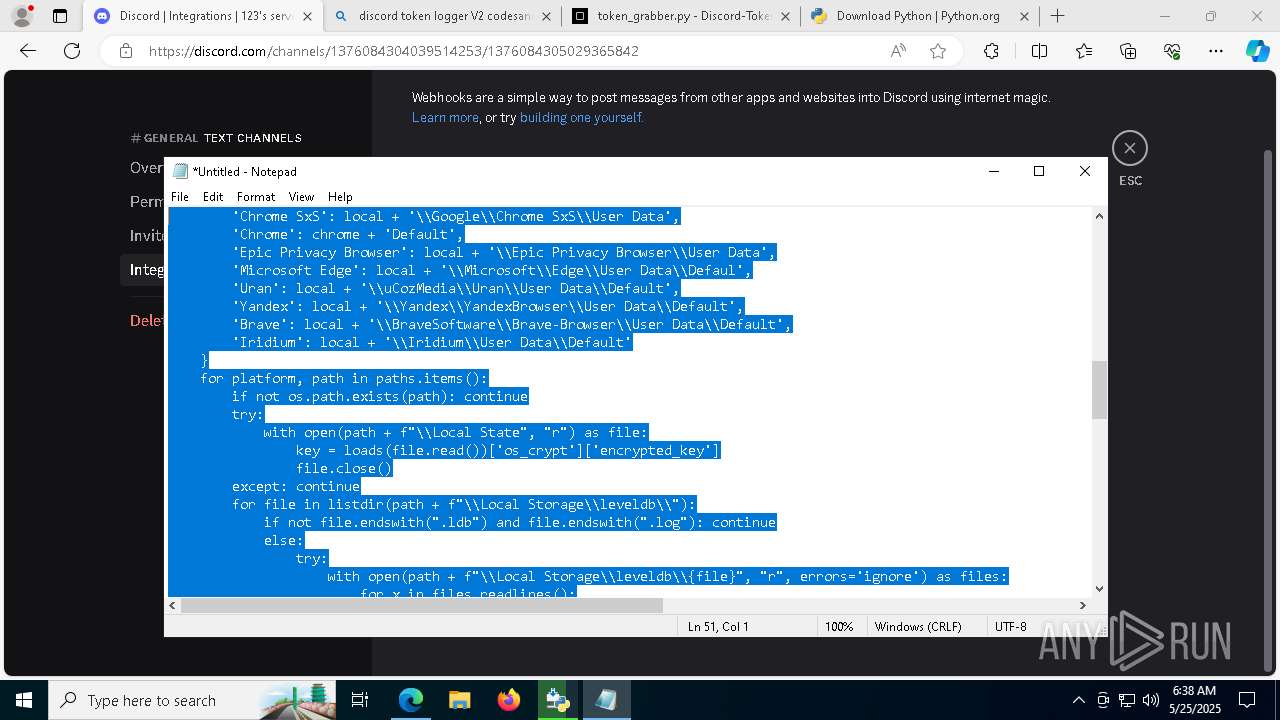Activate Read aloud icon in address bar
The width and height of the screenshot is (1280, 720).
(898, 51)
